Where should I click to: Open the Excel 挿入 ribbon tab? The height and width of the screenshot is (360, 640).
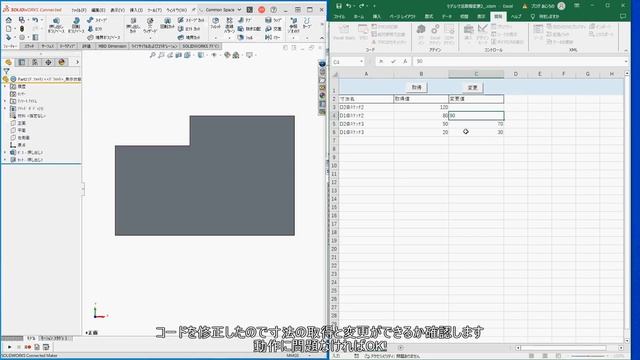pyautogui.click(x=376, y=17)
